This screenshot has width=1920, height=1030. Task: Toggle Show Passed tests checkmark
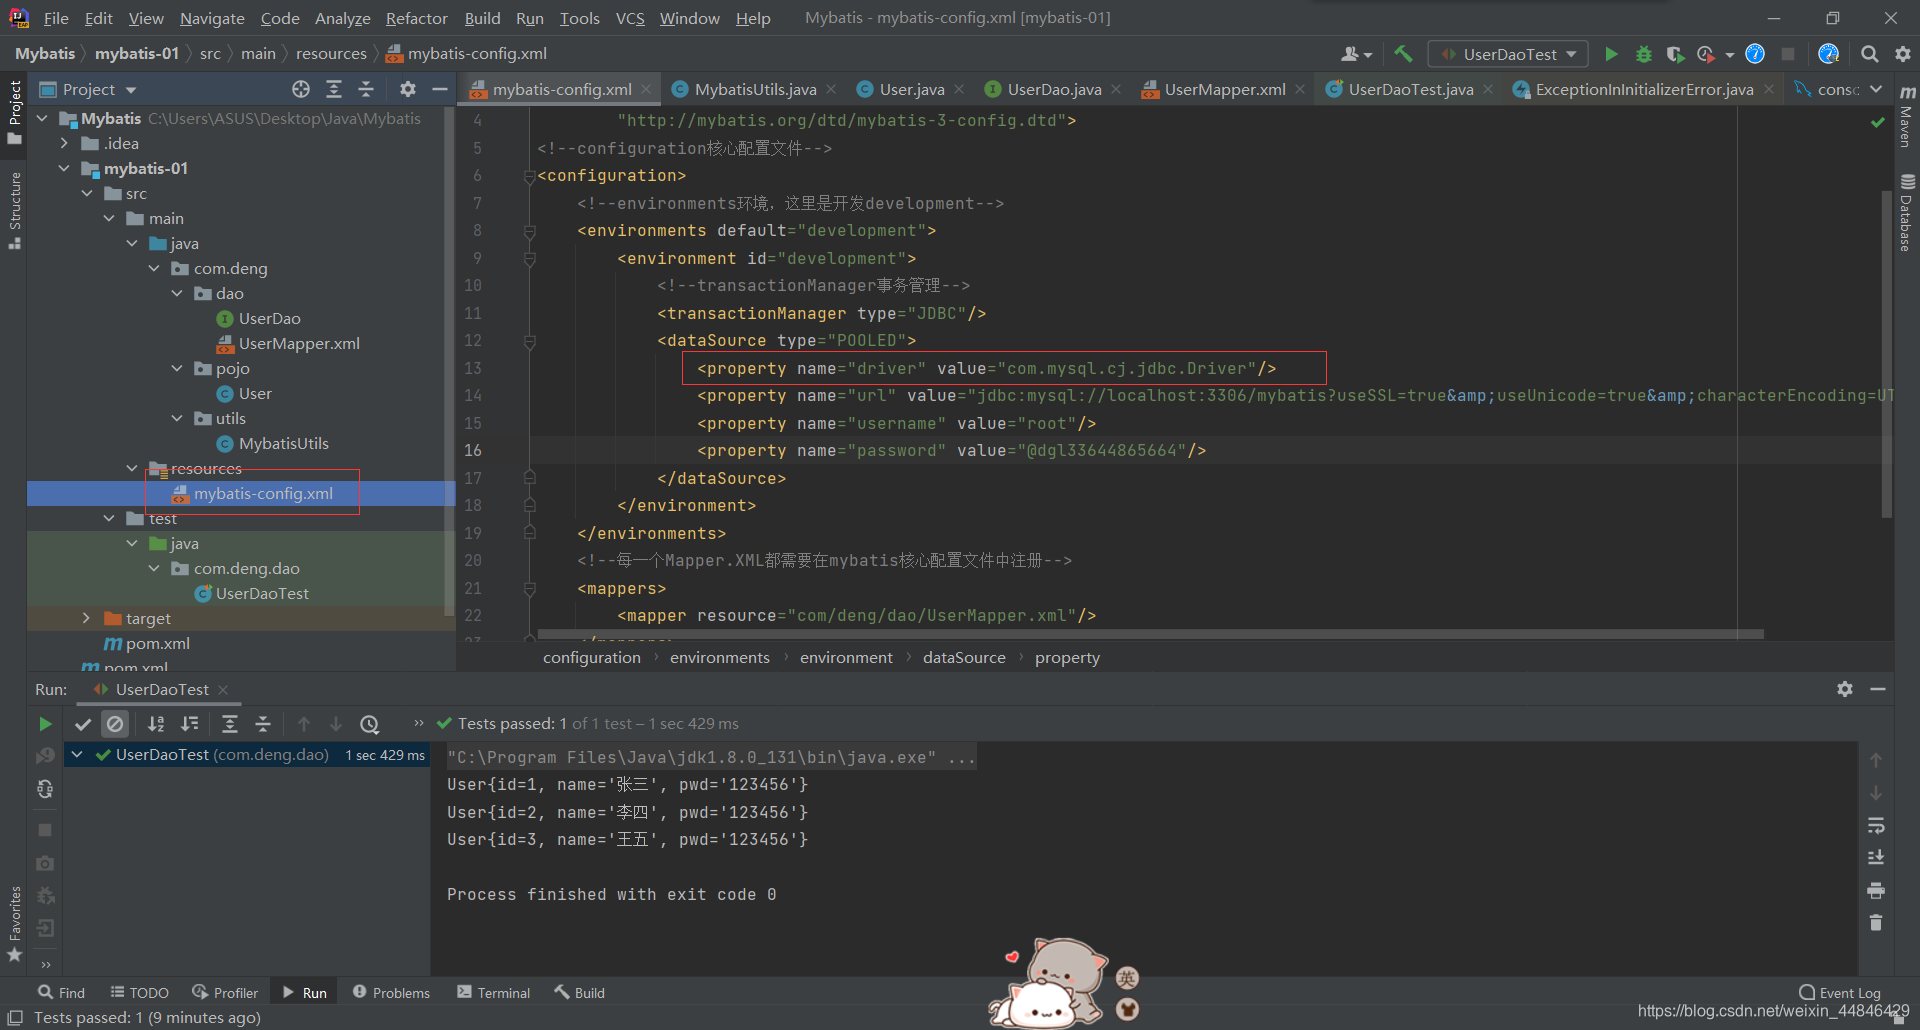coord(83,723)
